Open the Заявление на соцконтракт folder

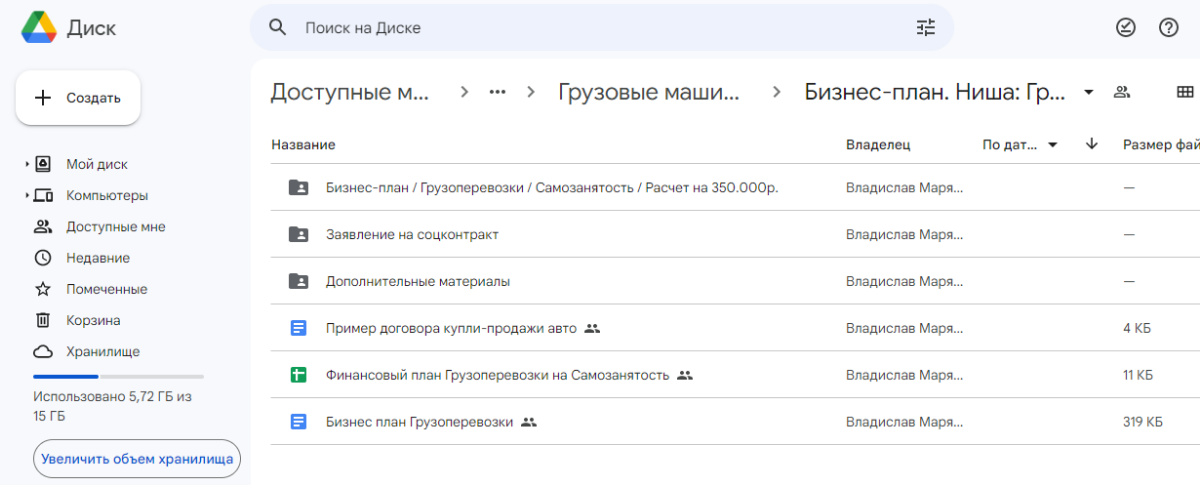pyautogui.click(x=412, y=235)
